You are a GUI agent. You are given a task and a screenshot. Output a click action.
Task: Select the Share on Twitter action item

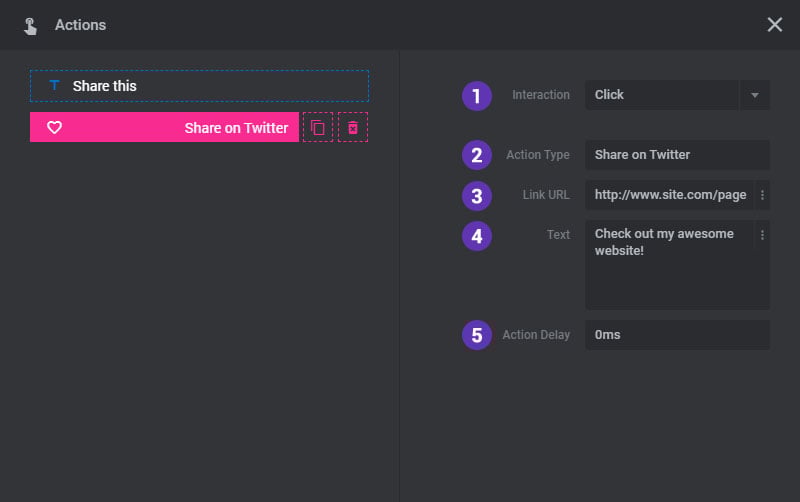[x=164, y=127]
